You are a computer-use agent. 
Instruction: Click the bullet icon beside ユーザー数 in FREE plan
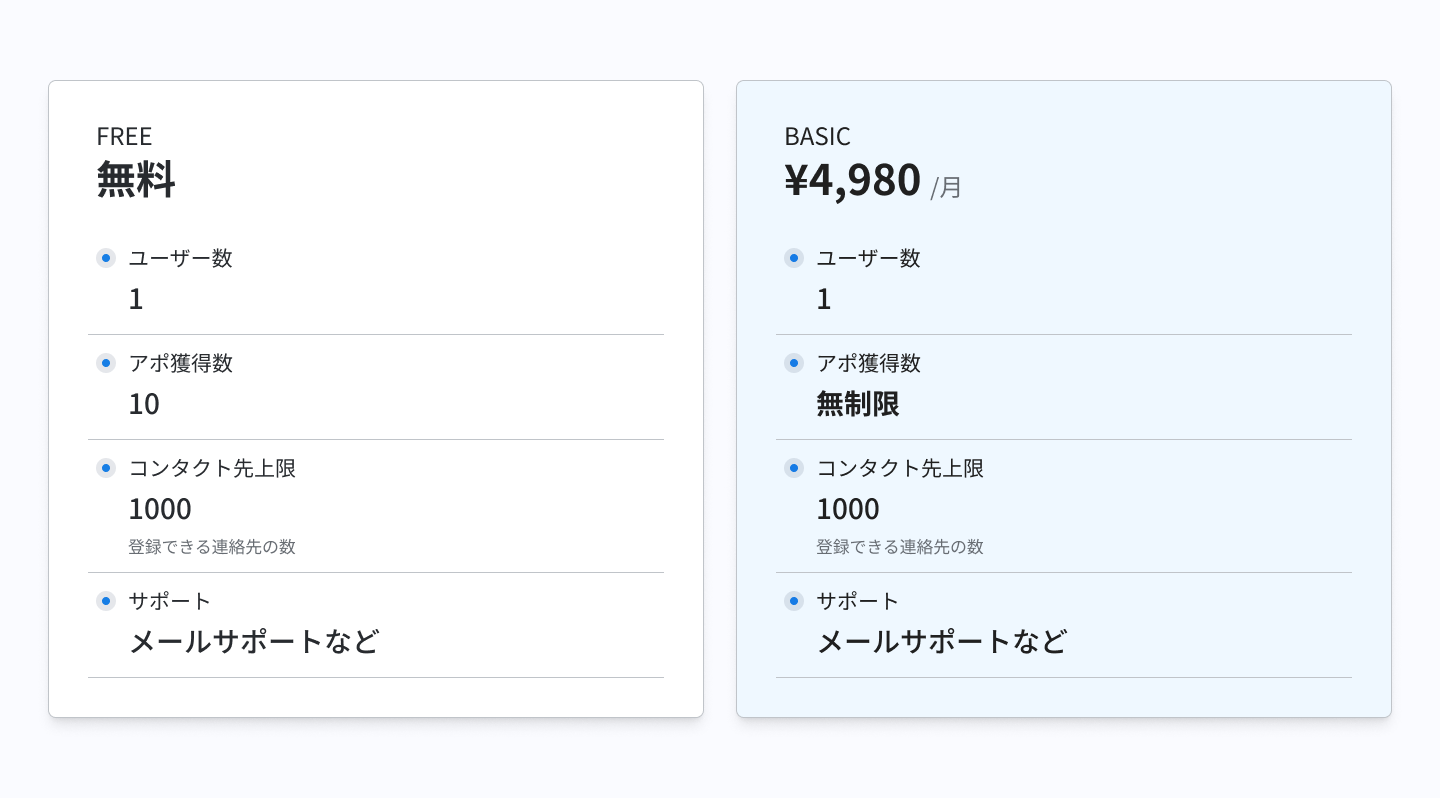106,258
